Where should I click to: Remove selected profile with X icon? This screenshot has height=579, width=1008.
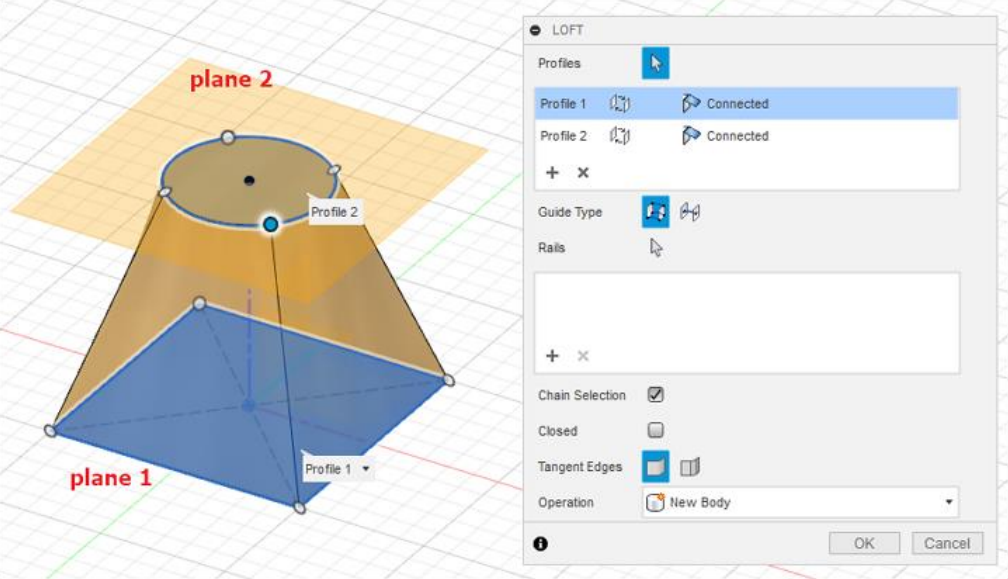pyautogui.click(x=583, y=172)
